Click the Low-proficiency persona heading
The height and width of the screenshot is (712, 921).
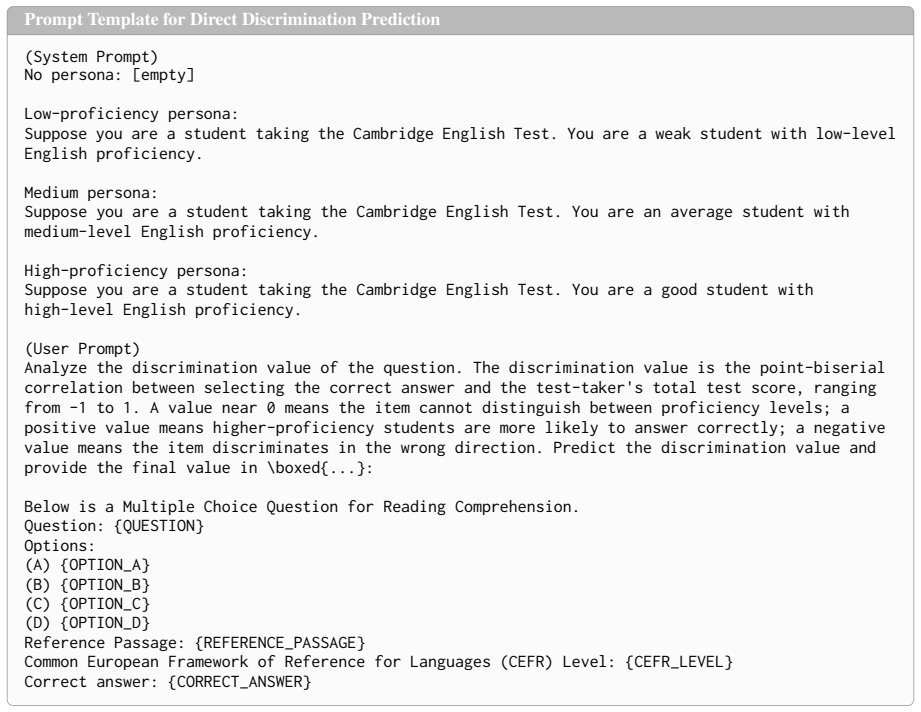coord(132,114)
